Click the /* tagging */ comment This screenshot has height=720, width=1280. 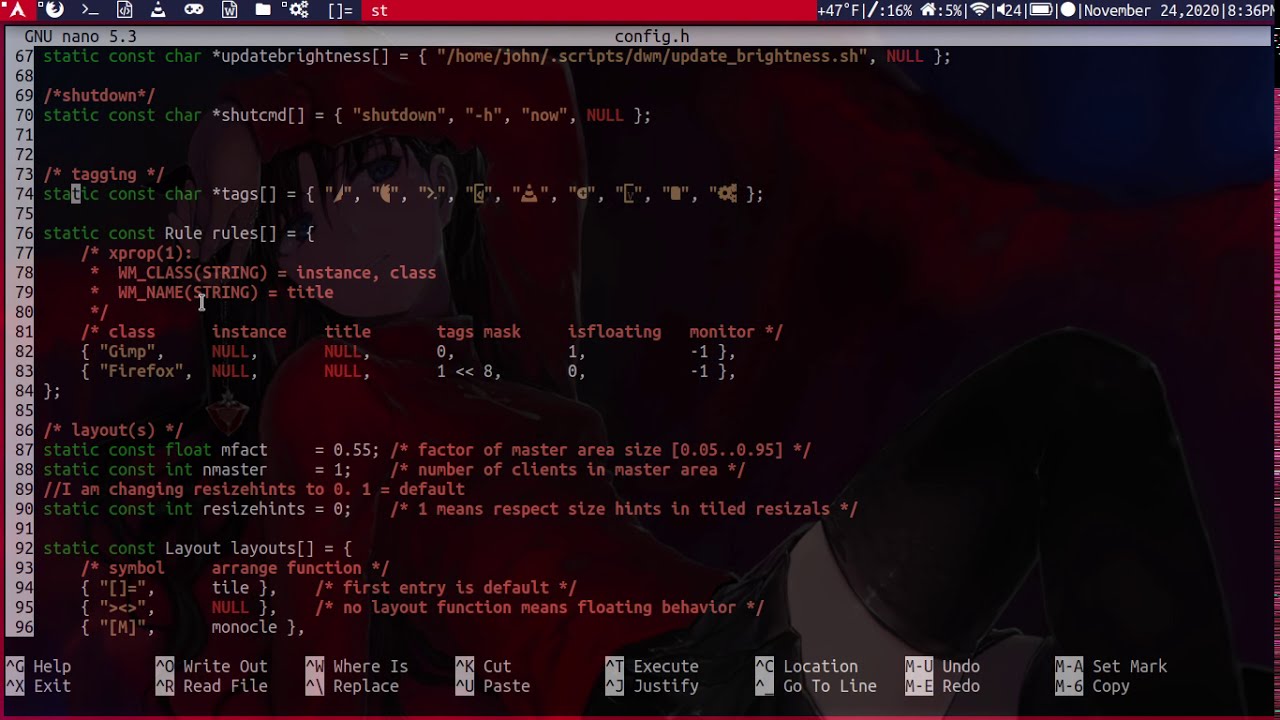pyautogui.click(x=103, y=175)
